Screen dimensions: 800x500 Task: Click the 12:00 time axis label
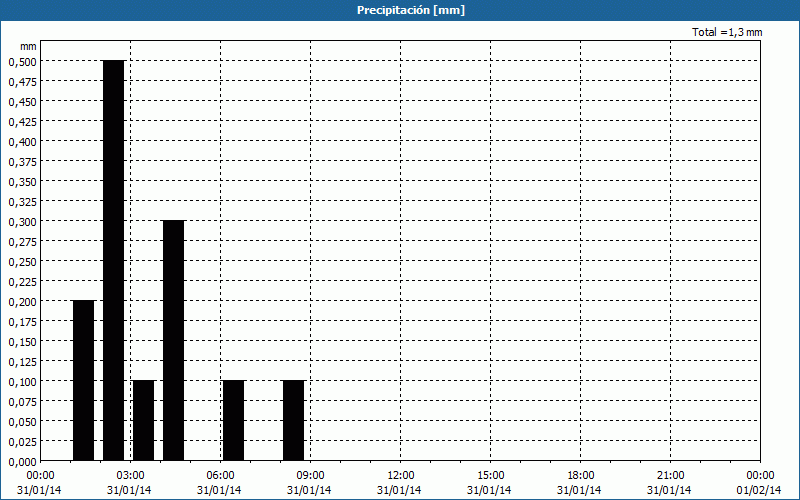pyautogui.click(x=401, y=476)
